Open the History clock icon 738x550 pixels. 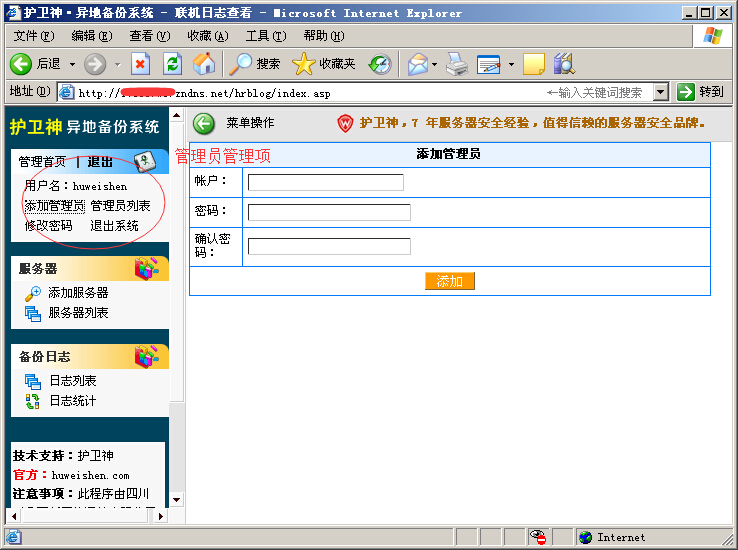380,64
